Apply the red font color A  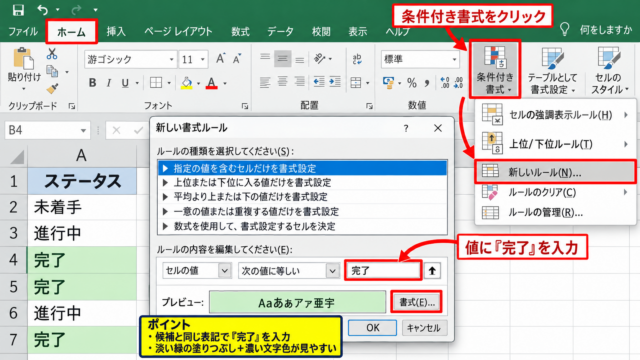[x=211, y=83]
